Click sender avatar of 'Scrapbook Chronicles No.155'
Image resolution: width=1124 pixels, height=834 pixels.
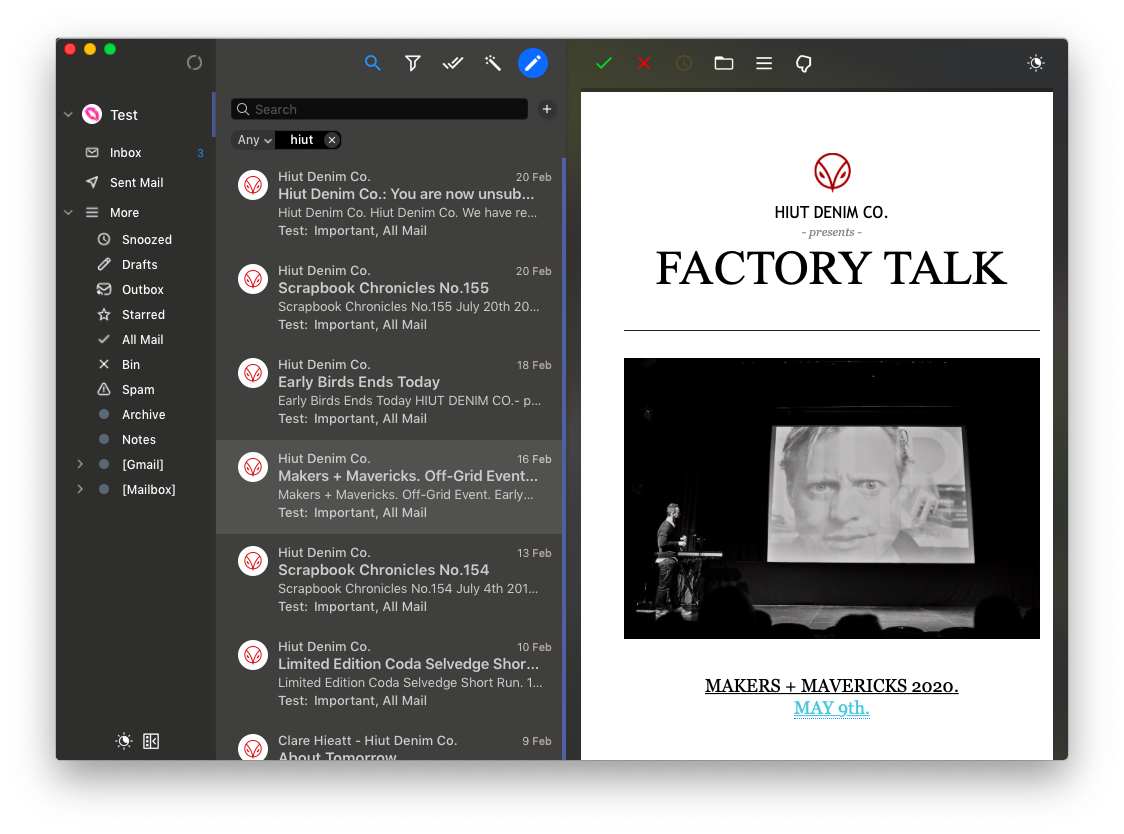click(x=253, y=280)
